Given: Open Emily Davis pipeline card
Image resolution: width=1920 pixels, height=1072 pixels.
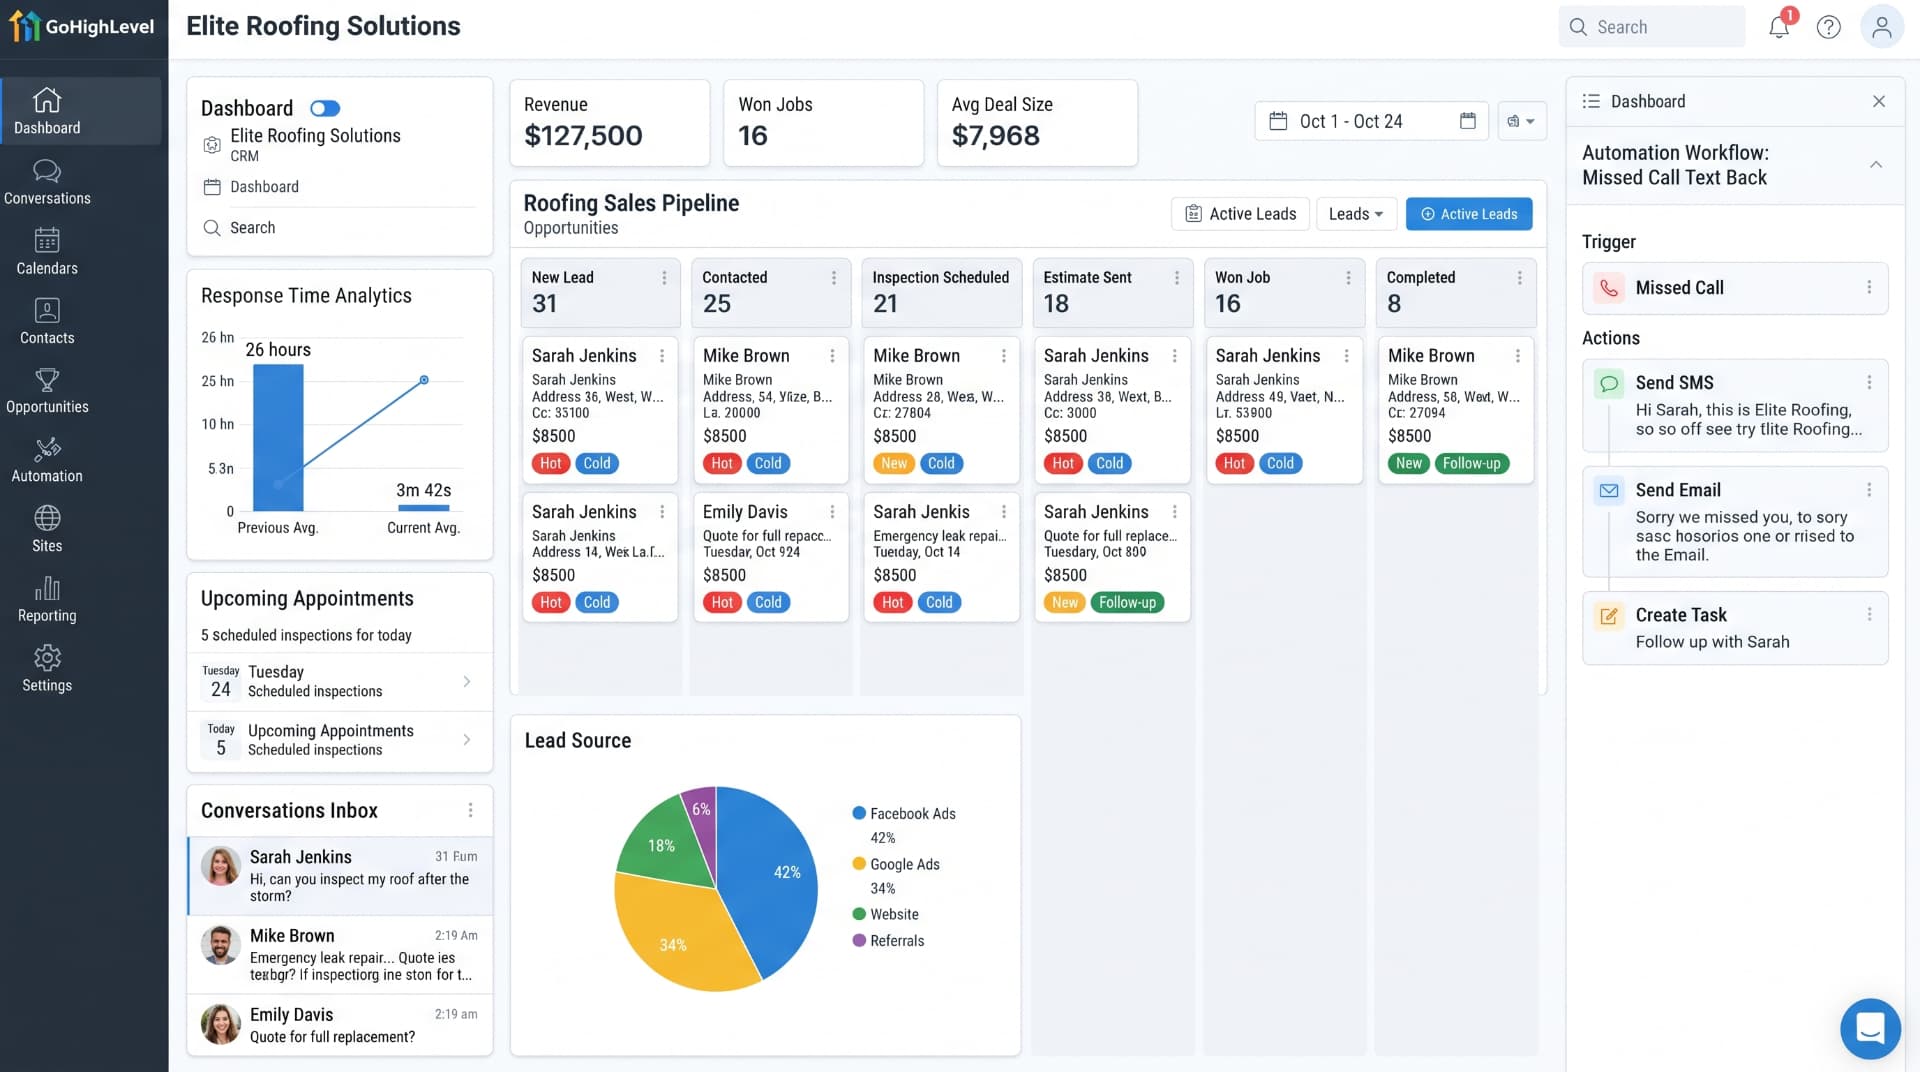Looking at the screenshot, I should [770, 557].
